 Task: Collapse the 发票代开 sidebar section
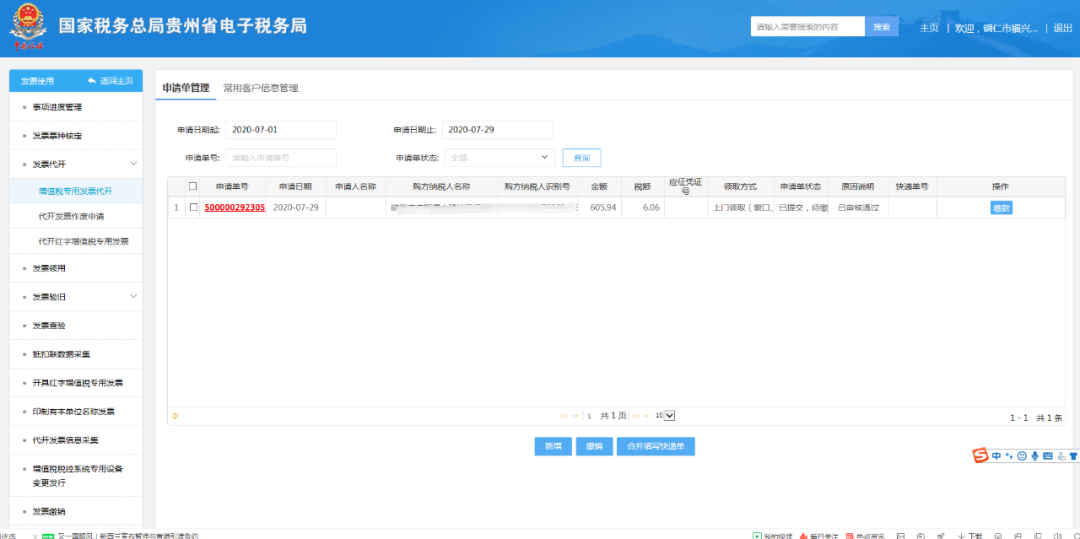(134, 164)
